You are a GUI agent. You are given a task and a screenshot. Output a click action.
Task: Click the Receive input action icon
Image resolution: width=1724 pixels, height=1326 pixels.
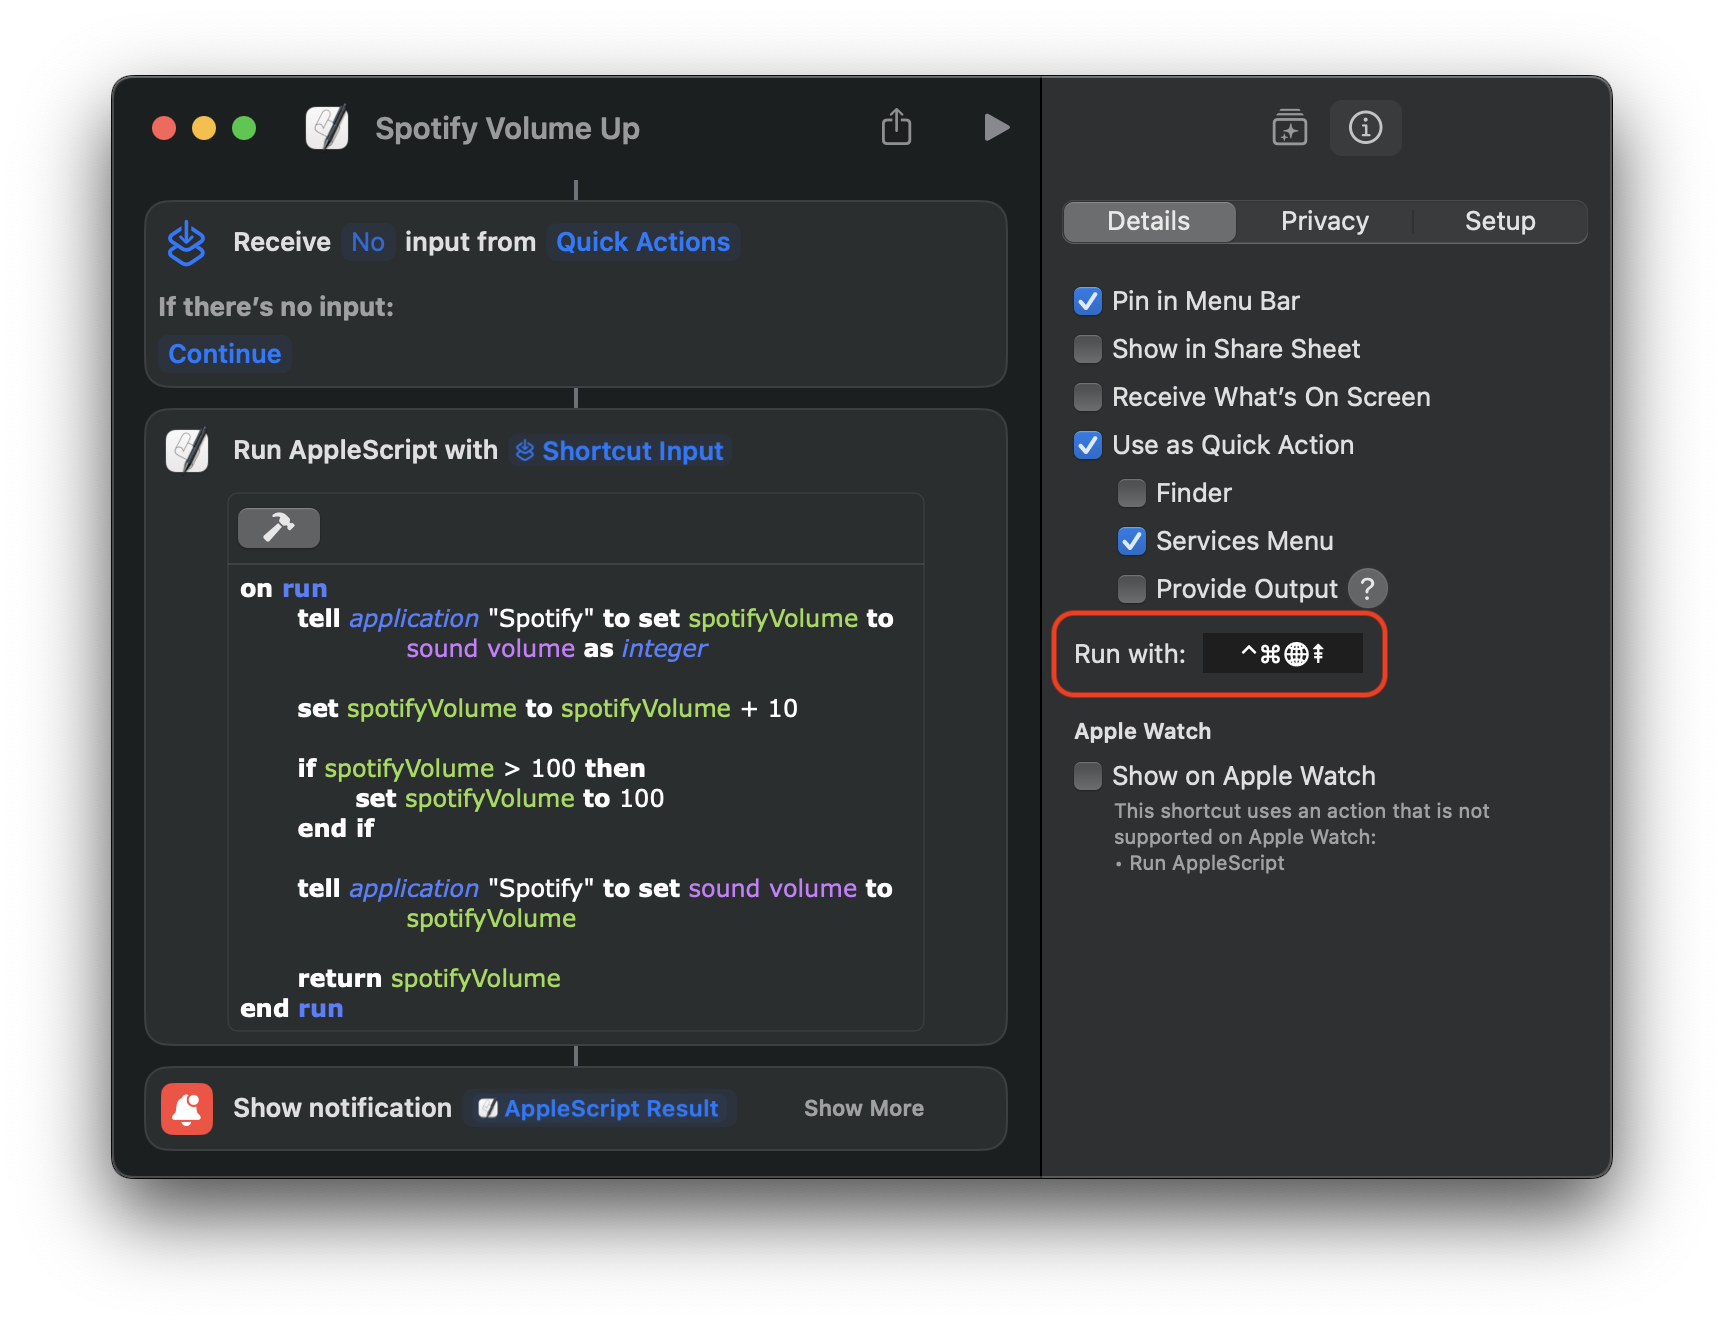[187, 243]
